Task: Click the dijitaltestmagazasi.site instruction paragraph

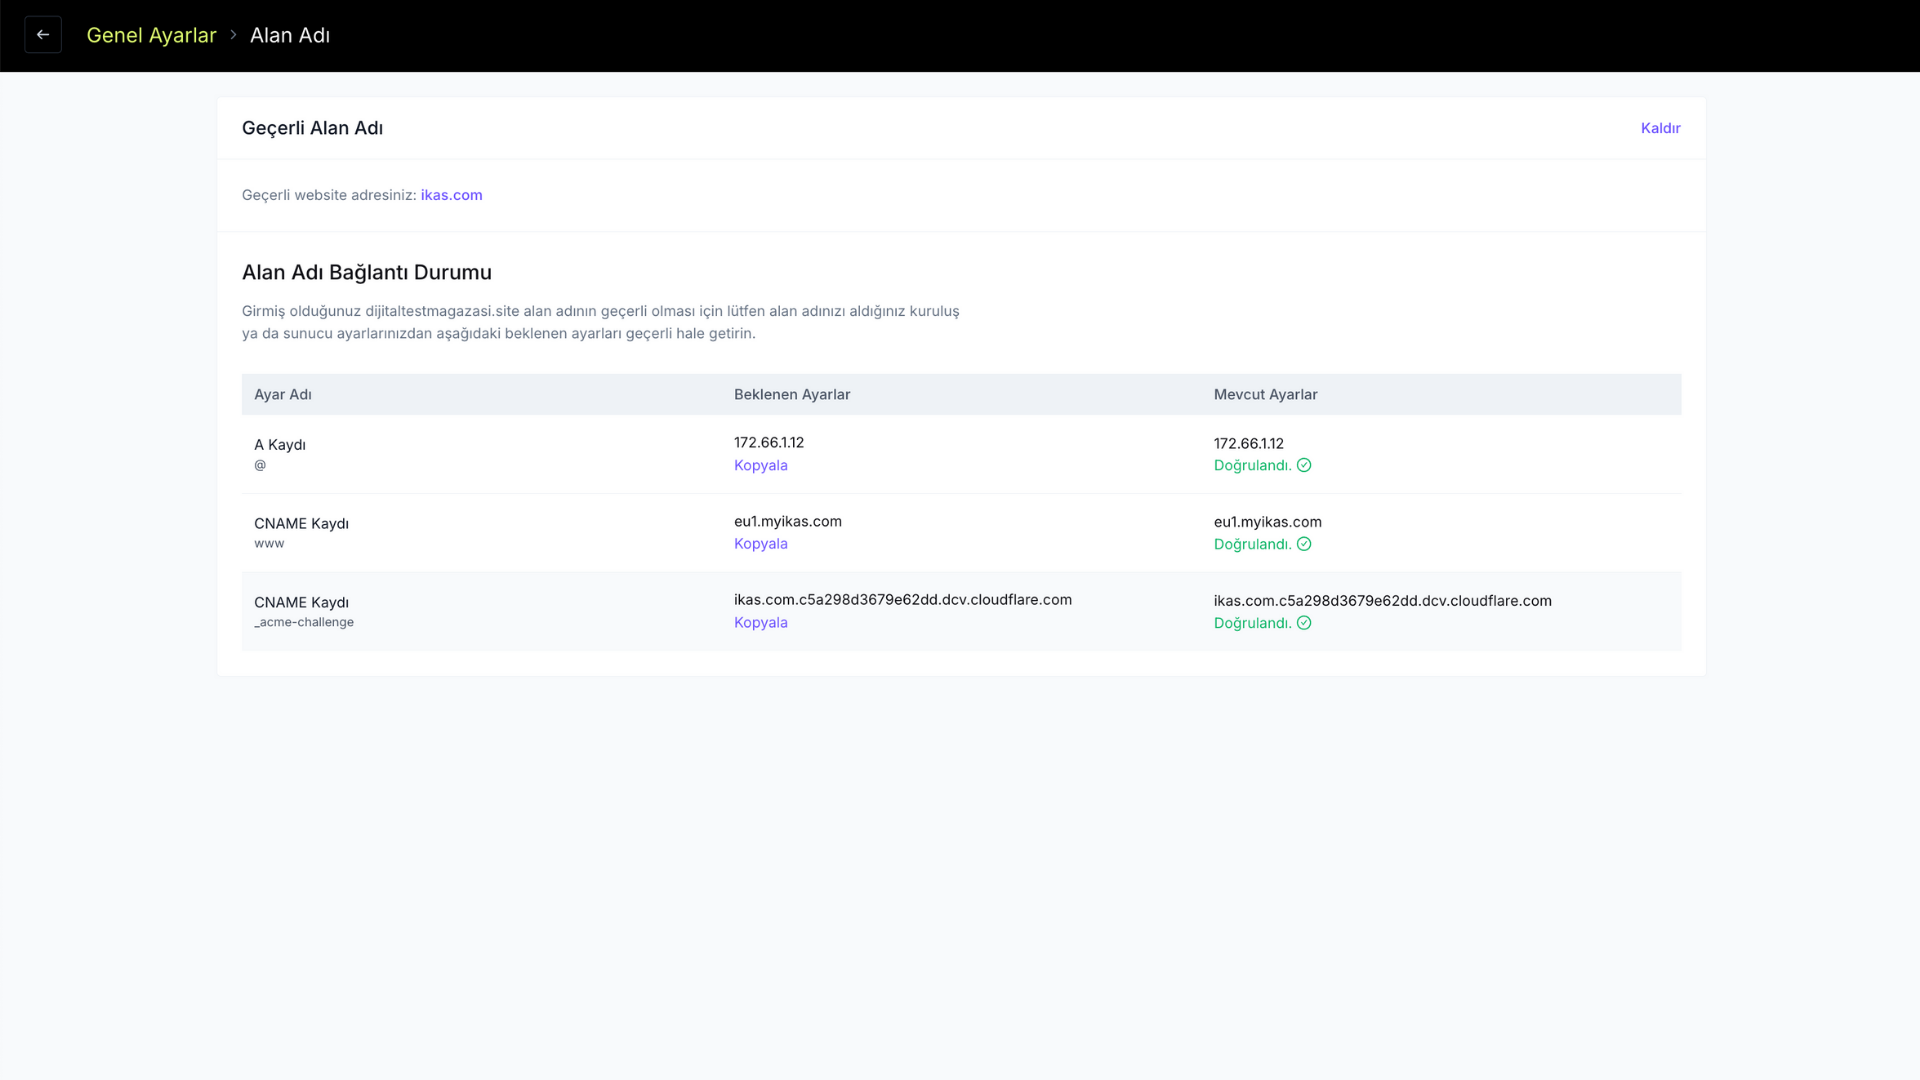Action: pyautogui.click(x=600, y=322)
